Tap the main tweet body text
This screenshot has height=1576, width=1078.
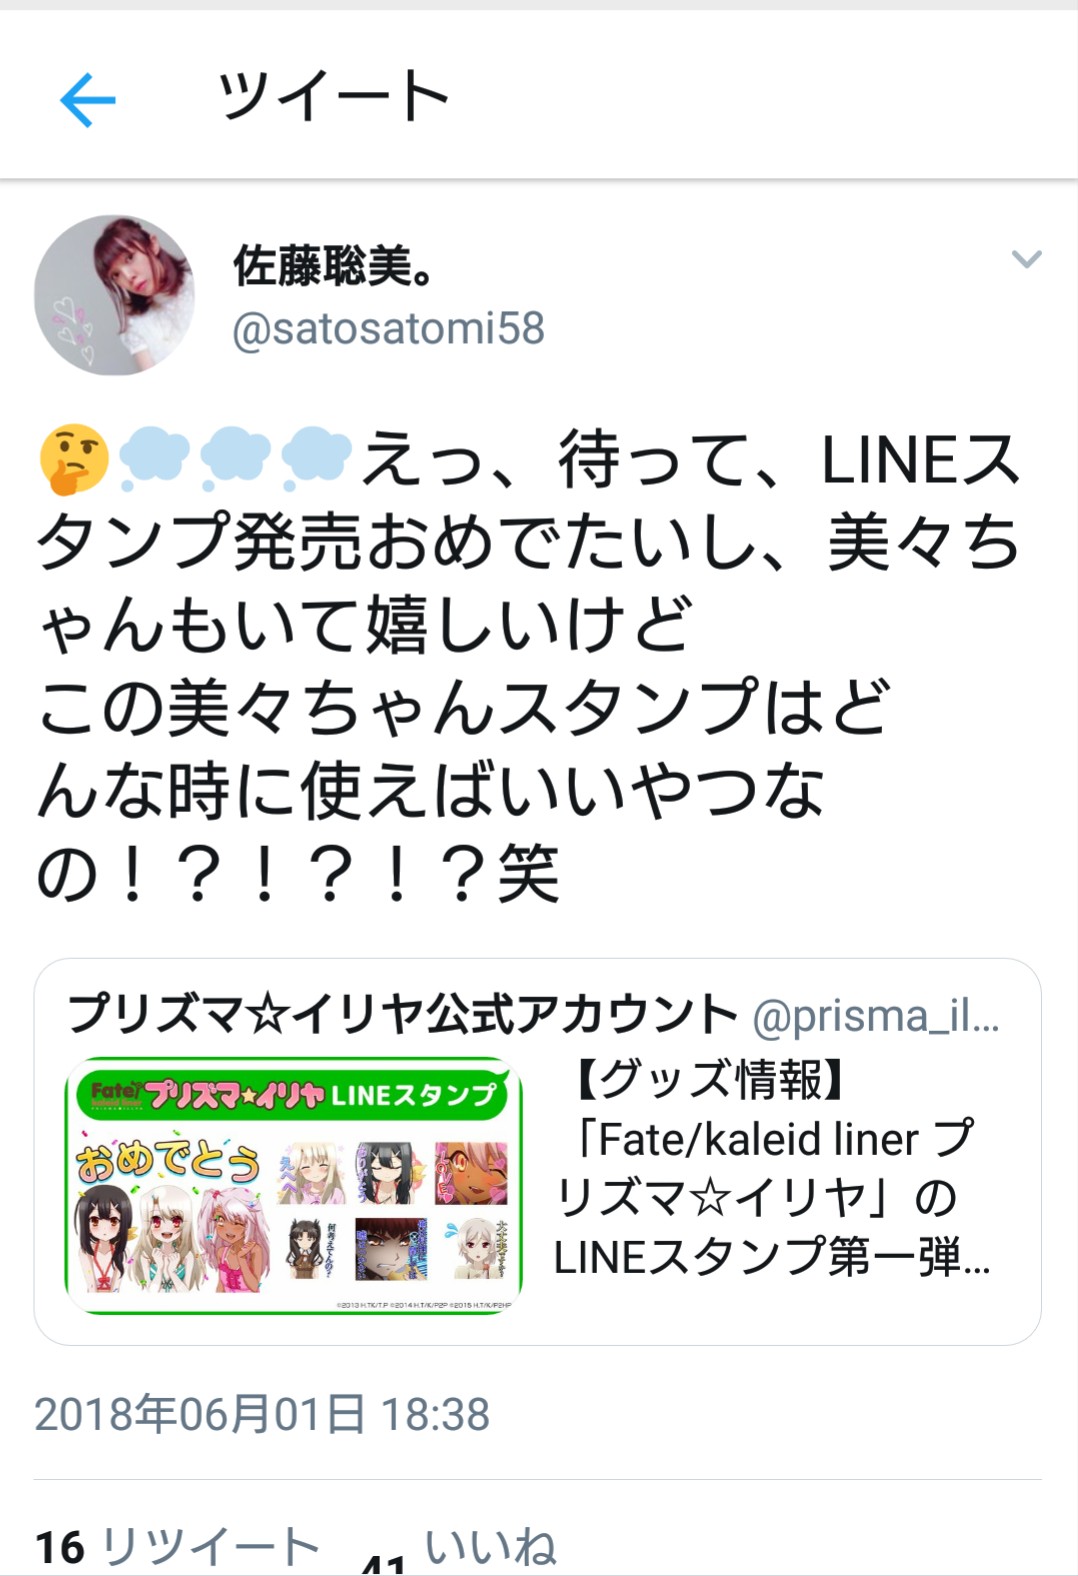[x=530, y=665]
